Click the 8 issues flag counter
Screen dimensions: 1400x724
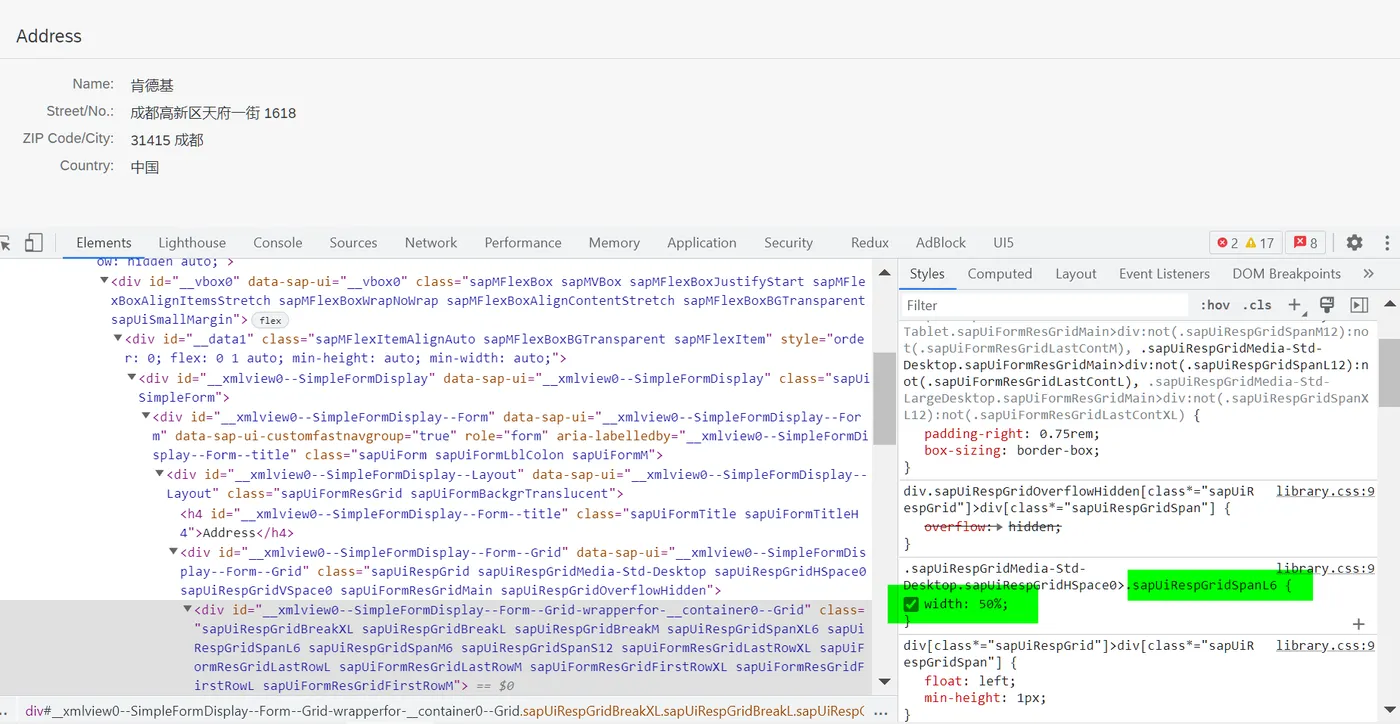pyautogui.click(x=1306, y=243)
